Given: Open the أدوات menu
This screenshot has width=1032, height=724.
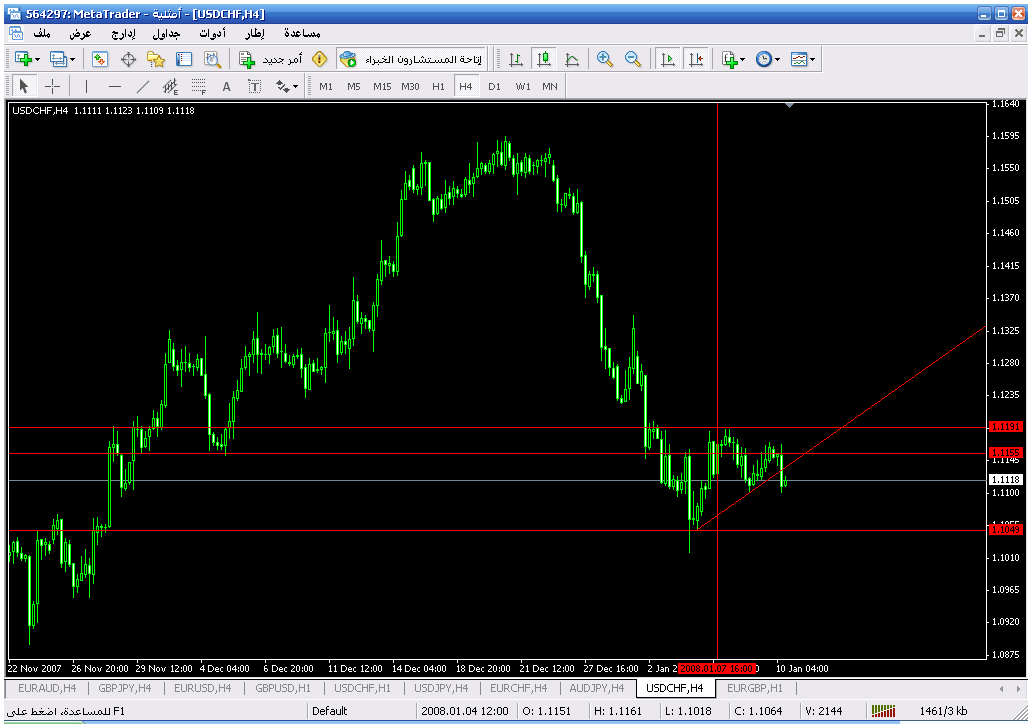Looking at the screenshot, I should click(212, 34).
